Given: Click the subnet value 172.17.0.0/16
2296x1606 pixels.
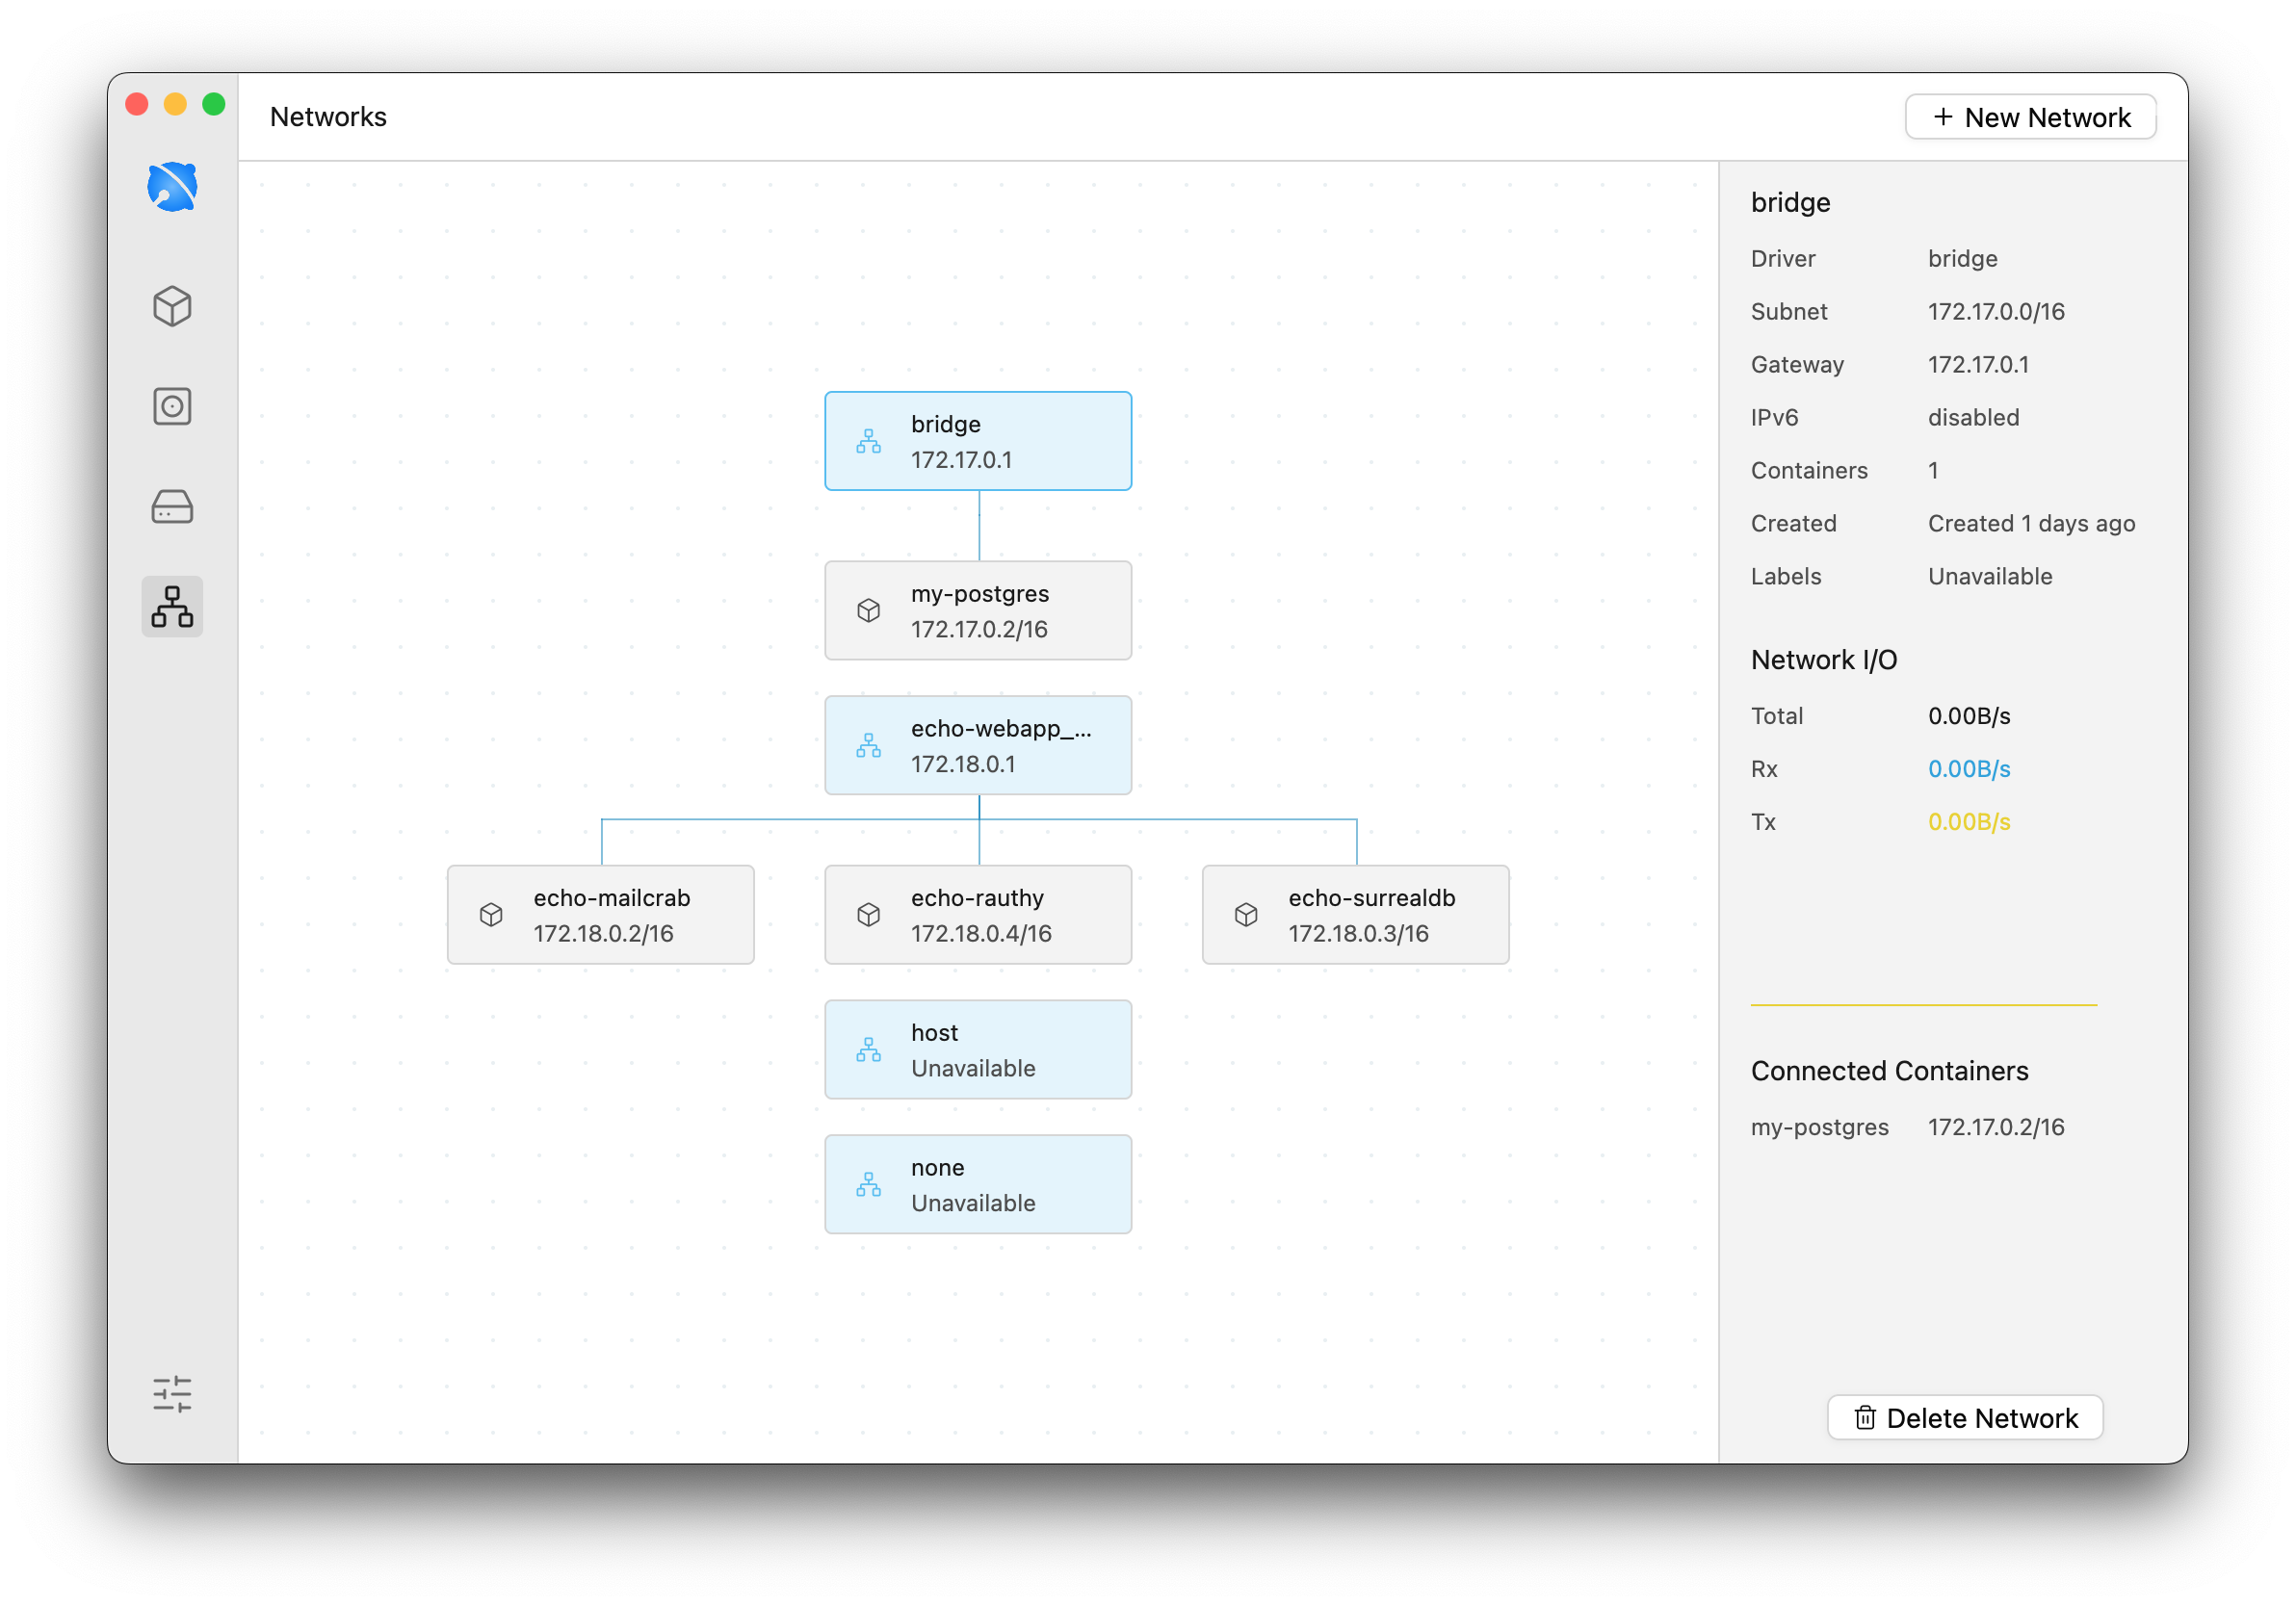Looking at the screenshot, I should (1996, 311).
